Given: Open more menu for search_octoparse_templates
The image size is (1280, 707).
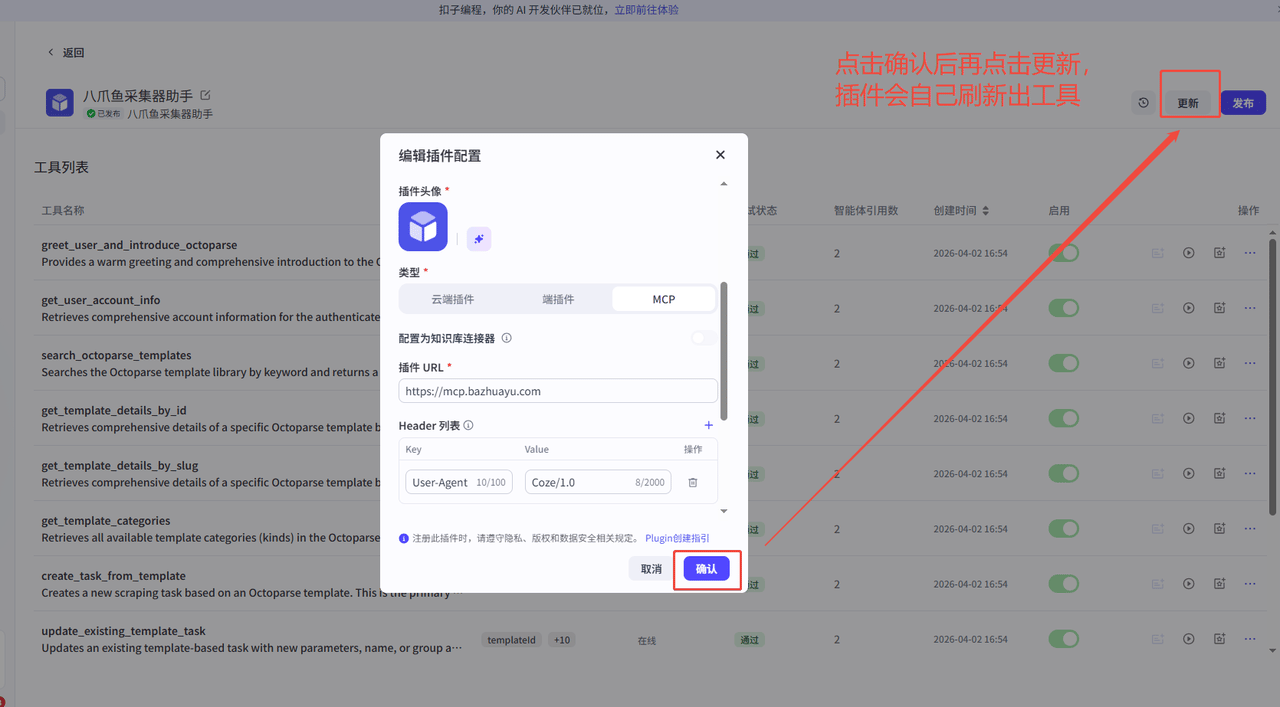Looking at the screenshot, I should point(1250,363).
